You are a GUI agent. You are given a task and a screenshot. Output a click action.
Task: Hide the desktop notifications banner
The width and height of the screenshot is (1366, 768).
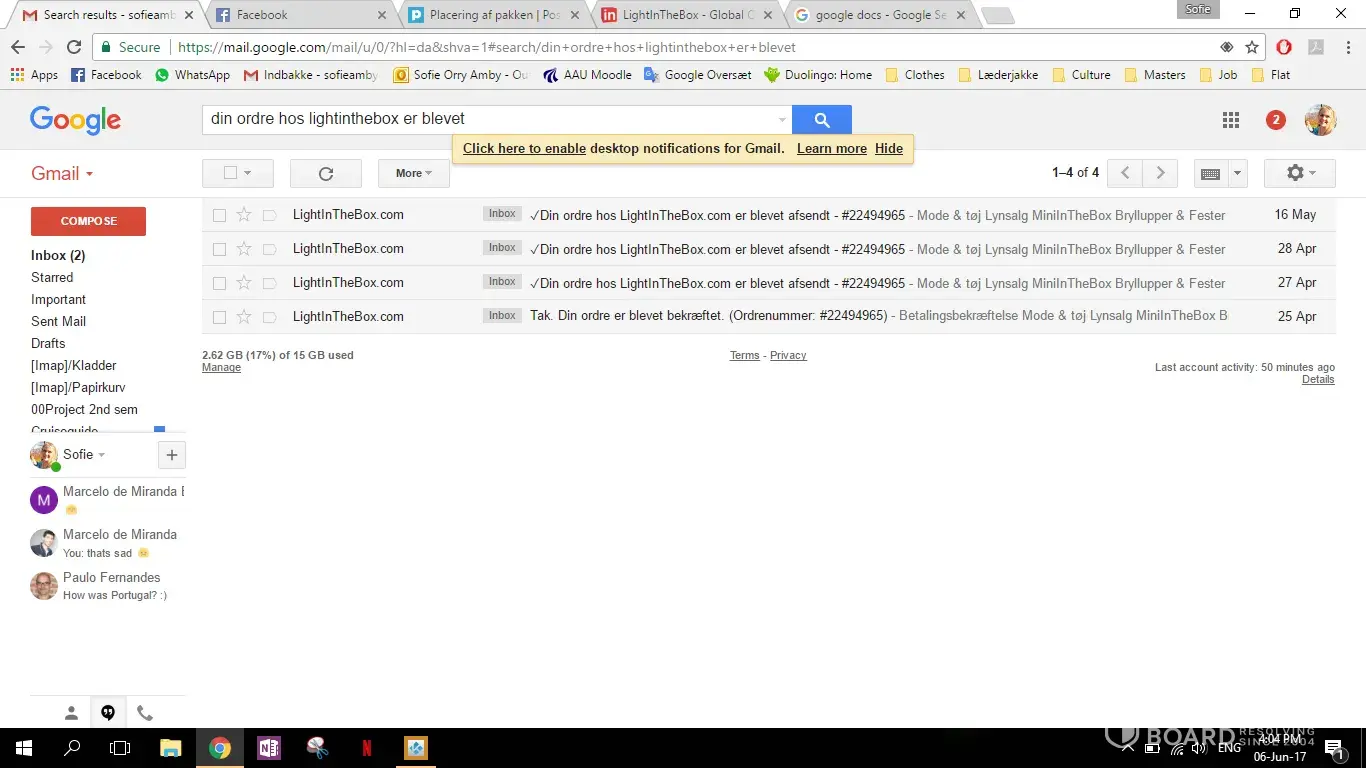pos(889,148)
